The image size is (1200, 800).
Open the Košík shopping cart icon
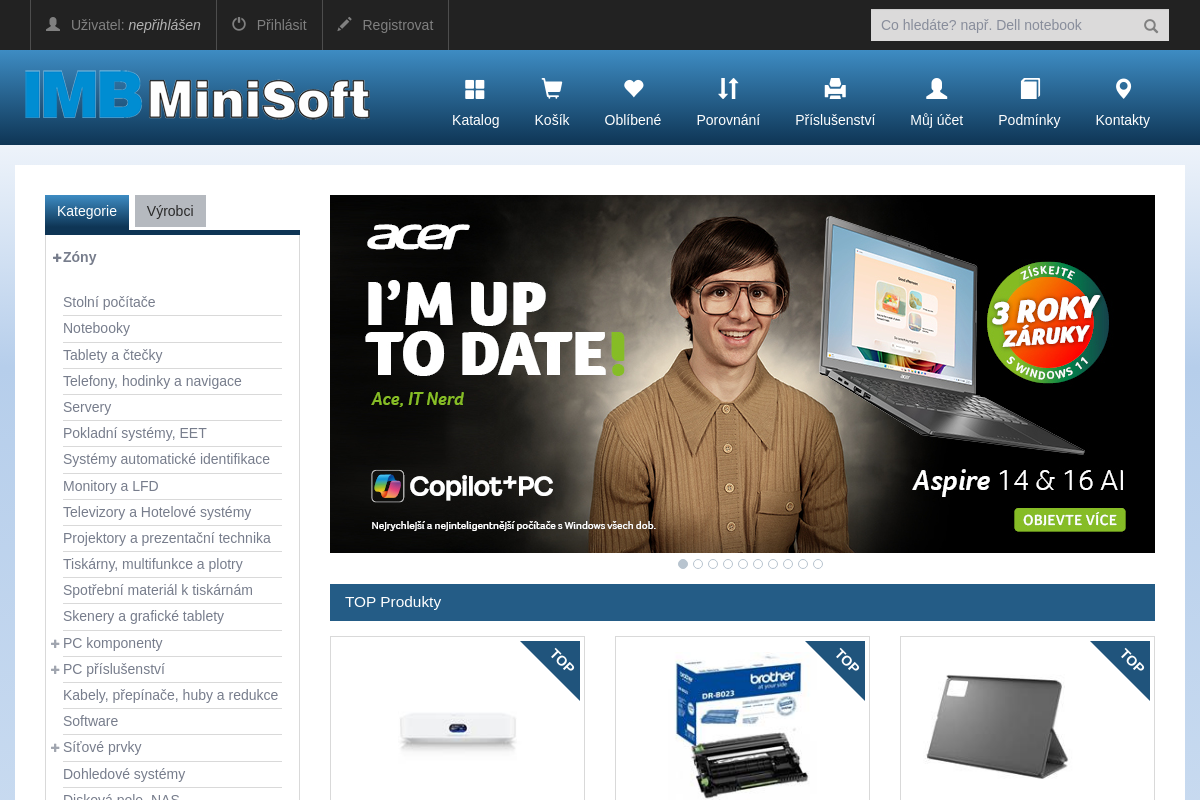coord(551,90)
